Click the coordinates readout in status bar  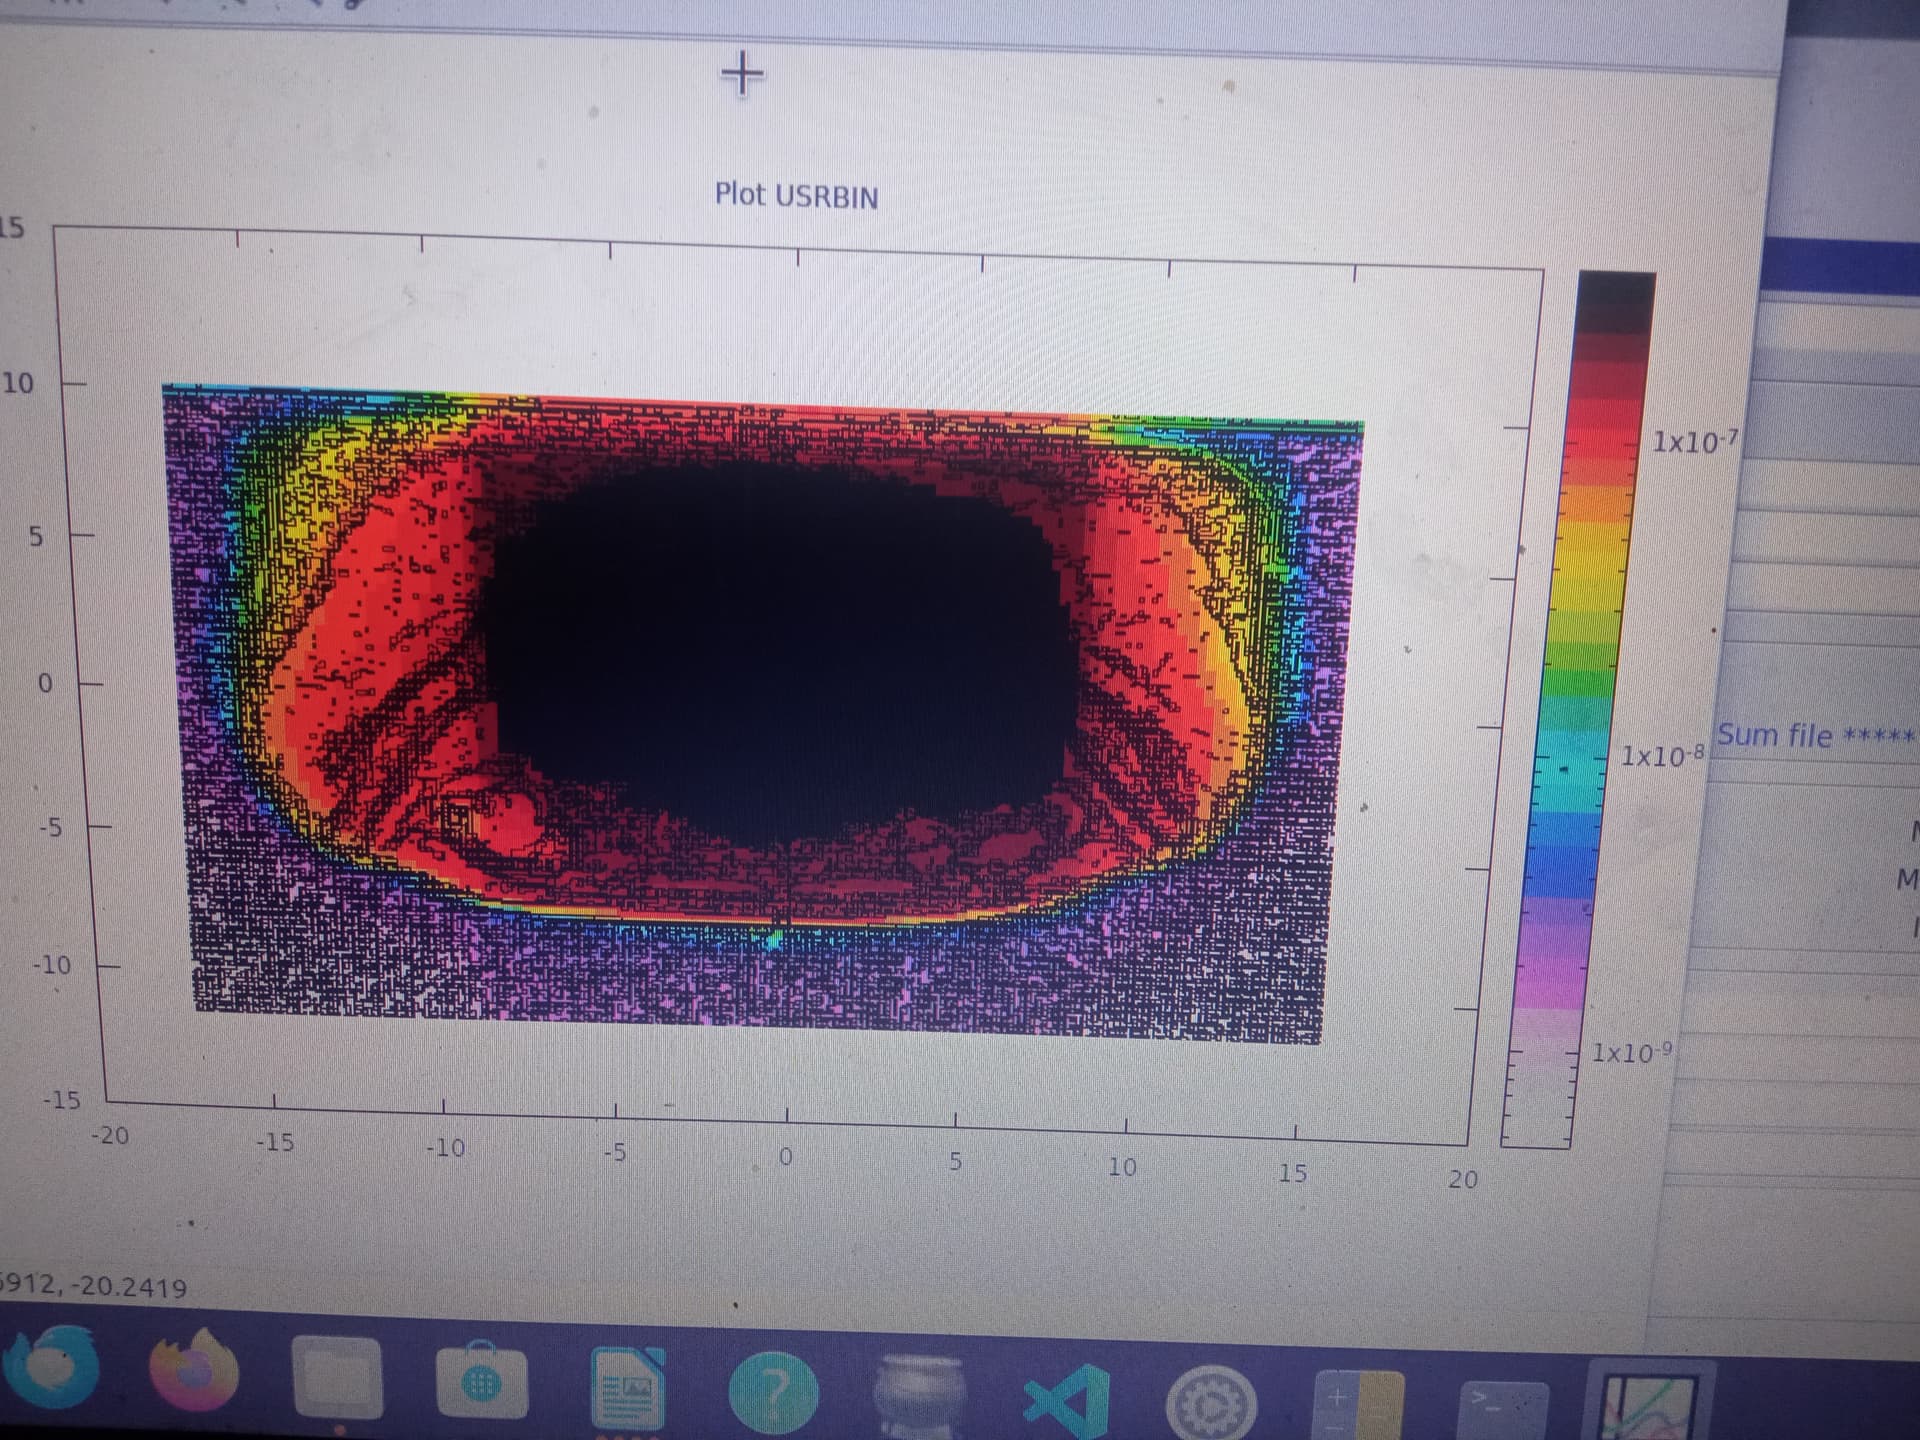tap(93, 1286)
